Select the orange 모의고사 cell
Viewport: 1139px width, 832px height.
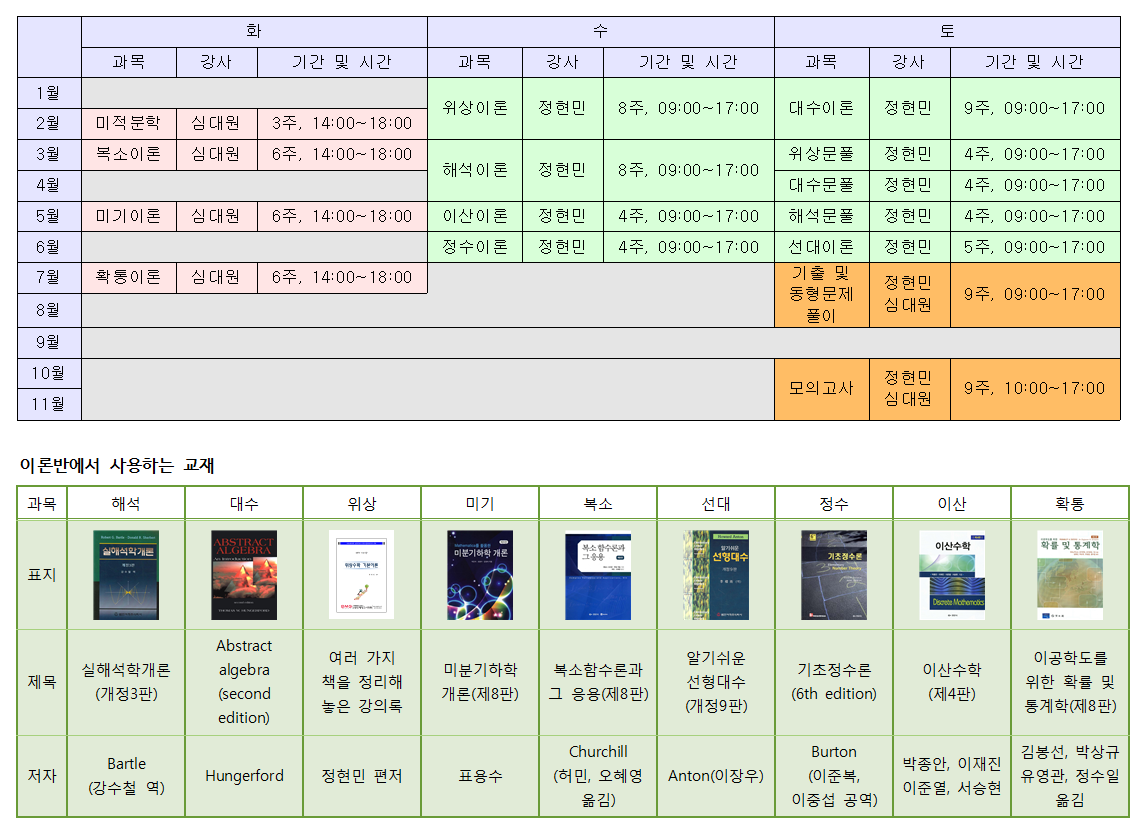click(821, 389)
